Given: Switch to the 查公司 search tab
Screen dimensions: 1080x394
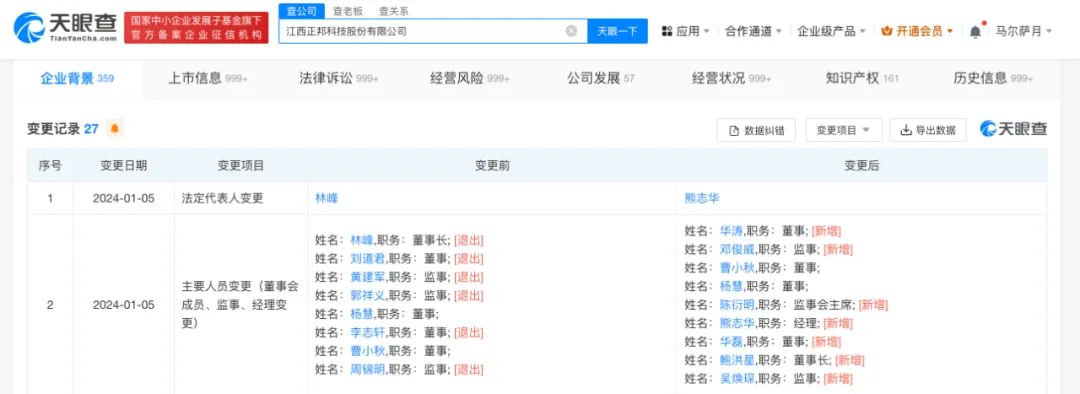Looking at the screenshot, I should pos(302,11).
